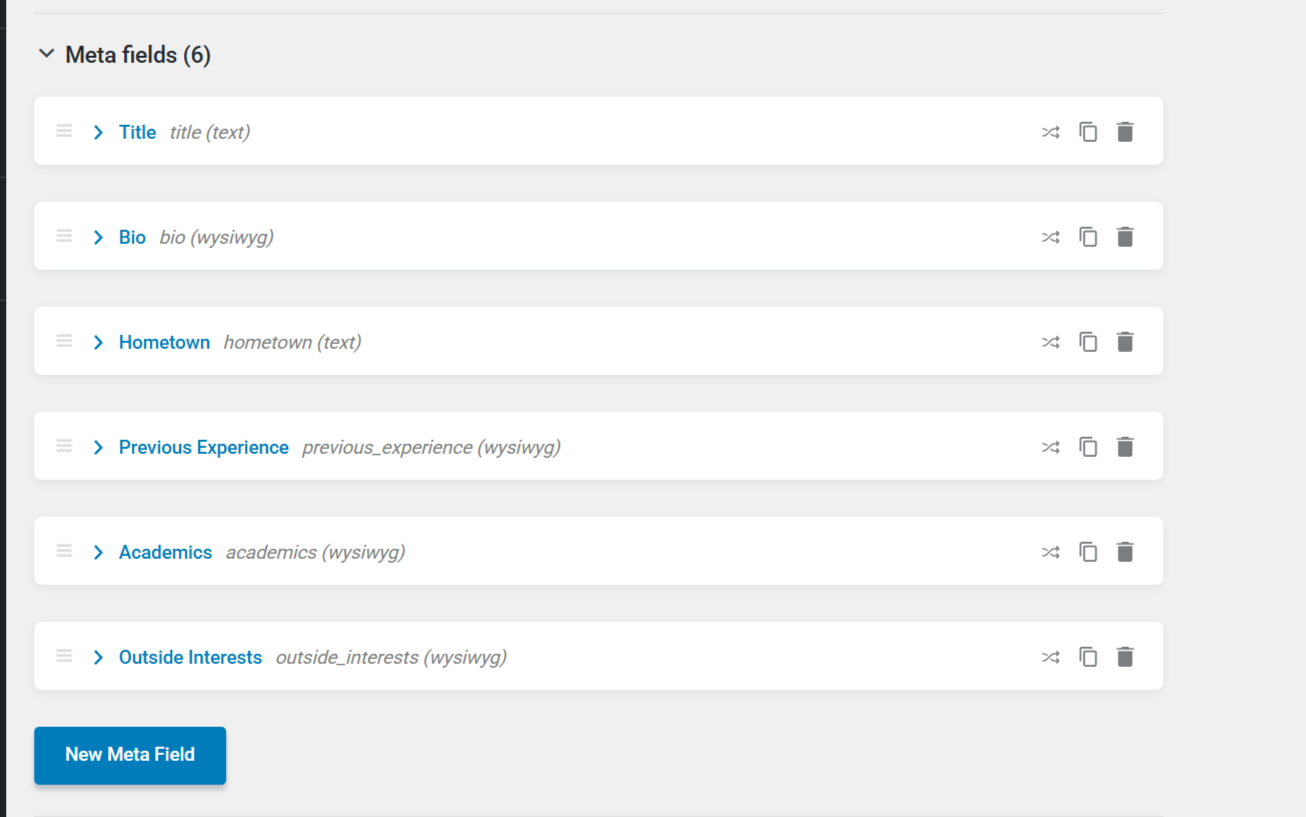Expand the Bio field chevron

(98, 237)
